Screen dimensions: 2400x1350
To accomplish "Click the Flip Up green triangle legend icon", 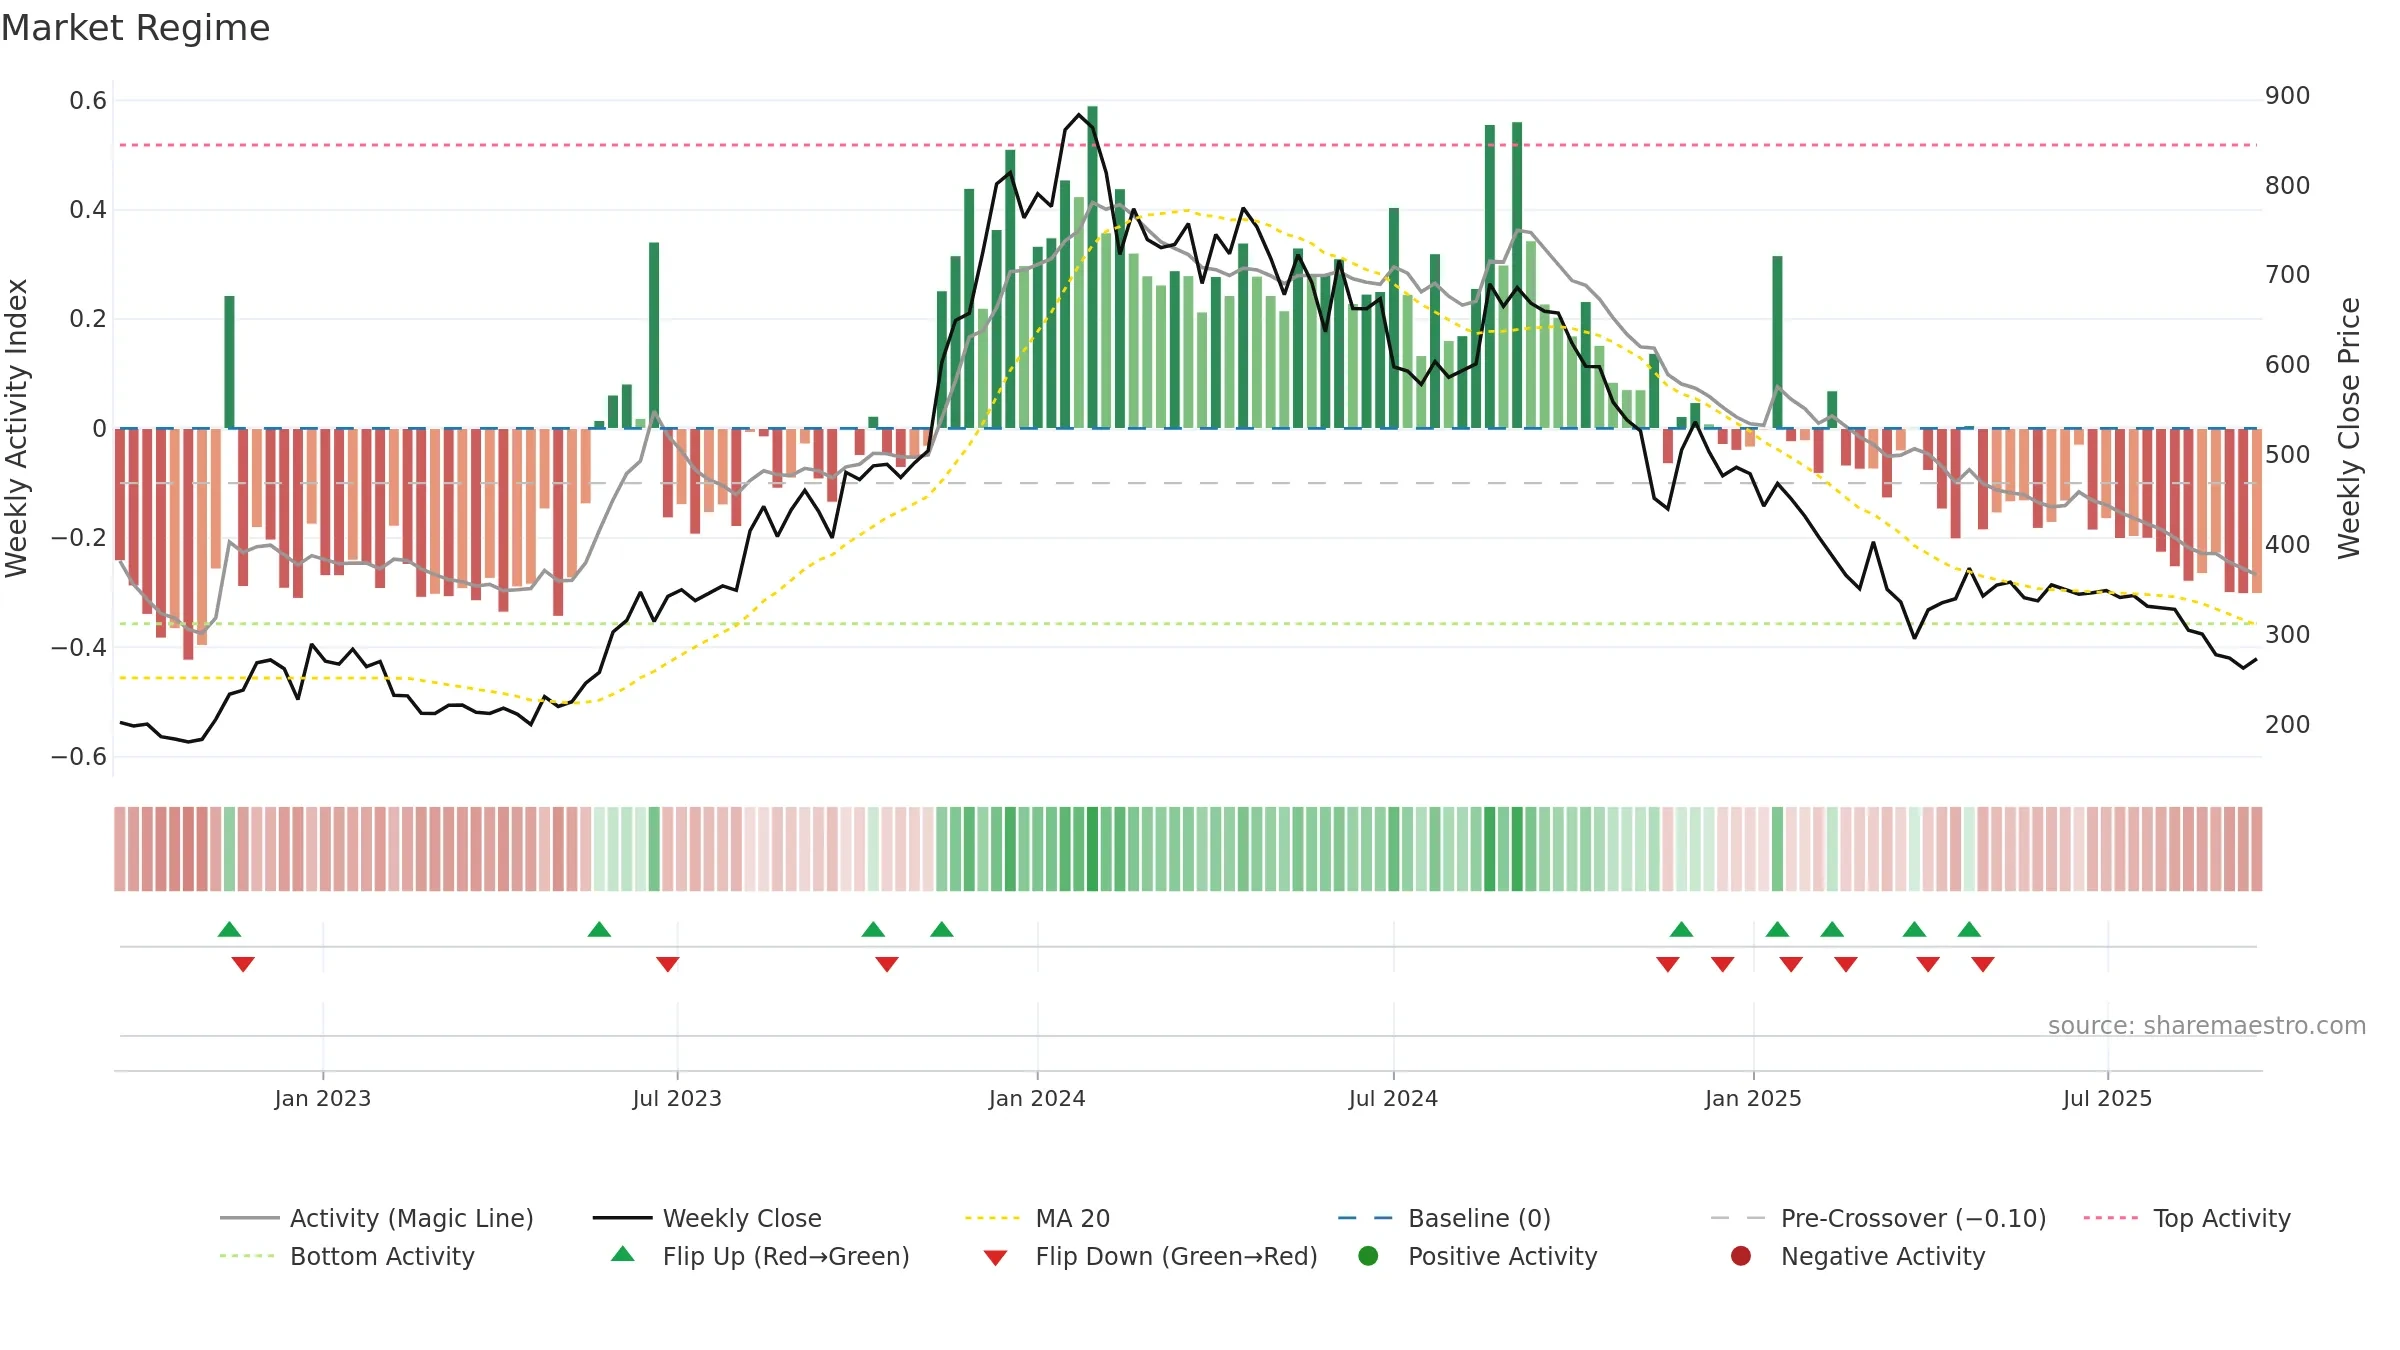I will click(x=623, y=1254).
